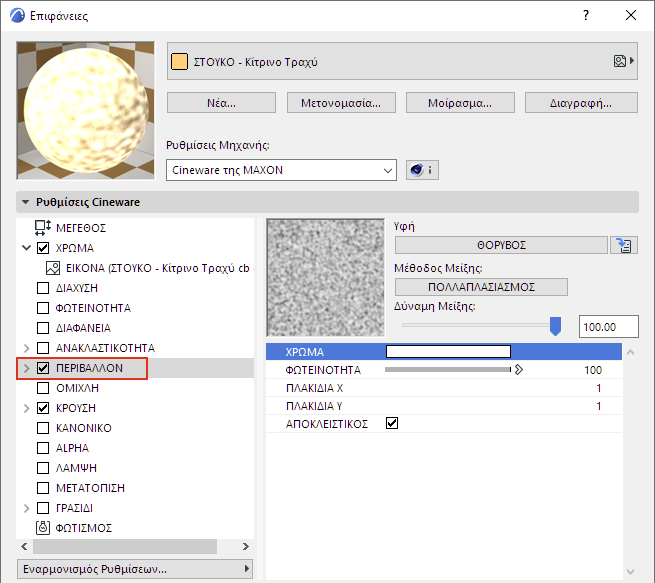
Task: Click the mix strength 100.00 input field
Action: point(609,327)
